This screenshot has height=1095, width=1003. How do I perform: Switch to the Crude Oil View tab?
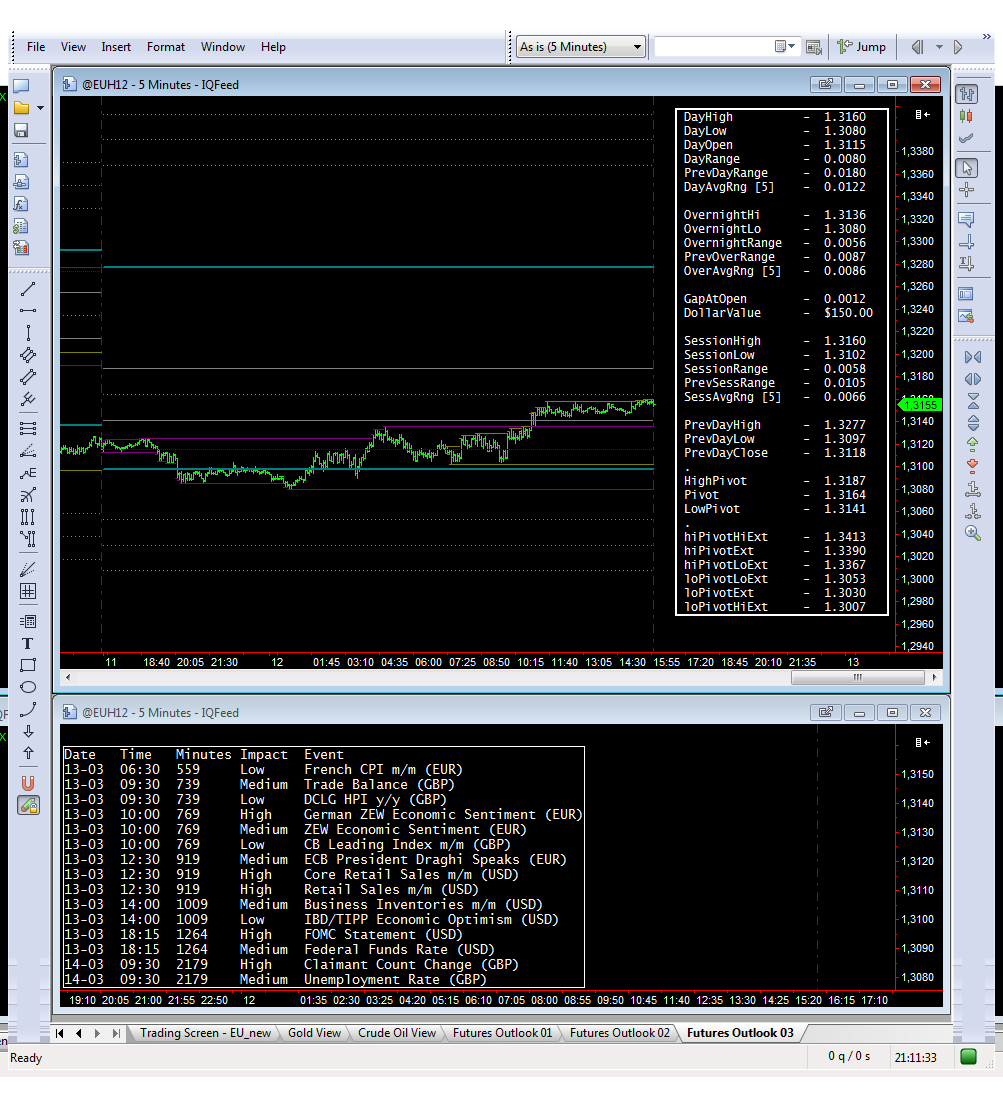(x=397, y=1033)
